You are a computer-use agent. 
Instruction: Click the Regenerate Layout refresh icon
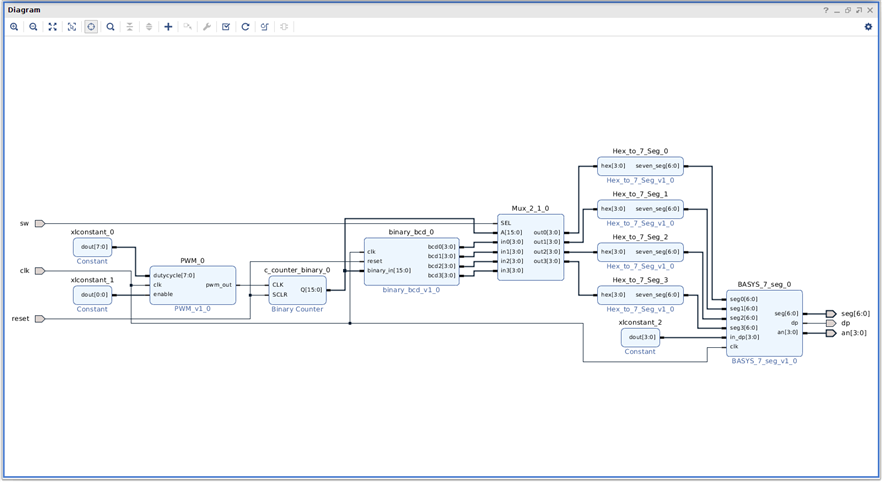coord(245,27)
